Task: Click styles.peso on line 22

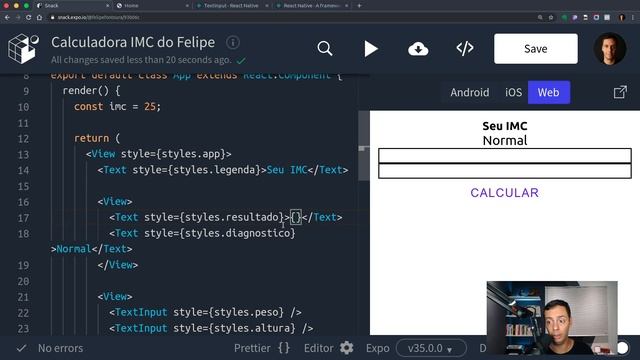Action: point(249,312)
